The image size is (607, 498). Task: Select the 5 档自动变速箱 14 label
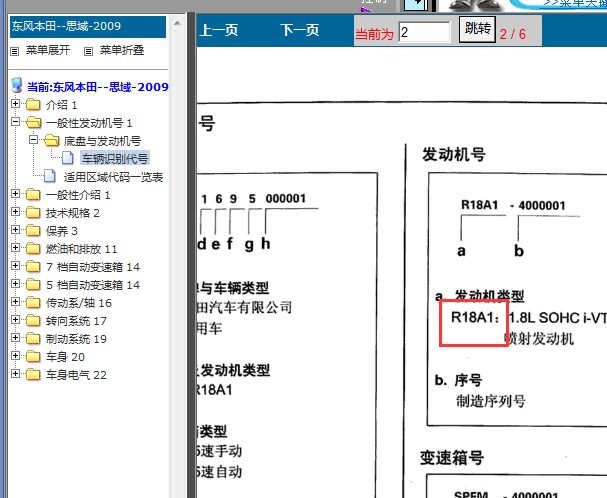pyautogui.click(x=93, y=285)
